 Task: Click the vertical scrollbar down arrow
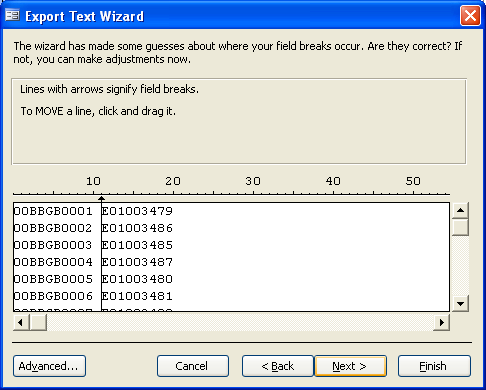click(460, 303)
